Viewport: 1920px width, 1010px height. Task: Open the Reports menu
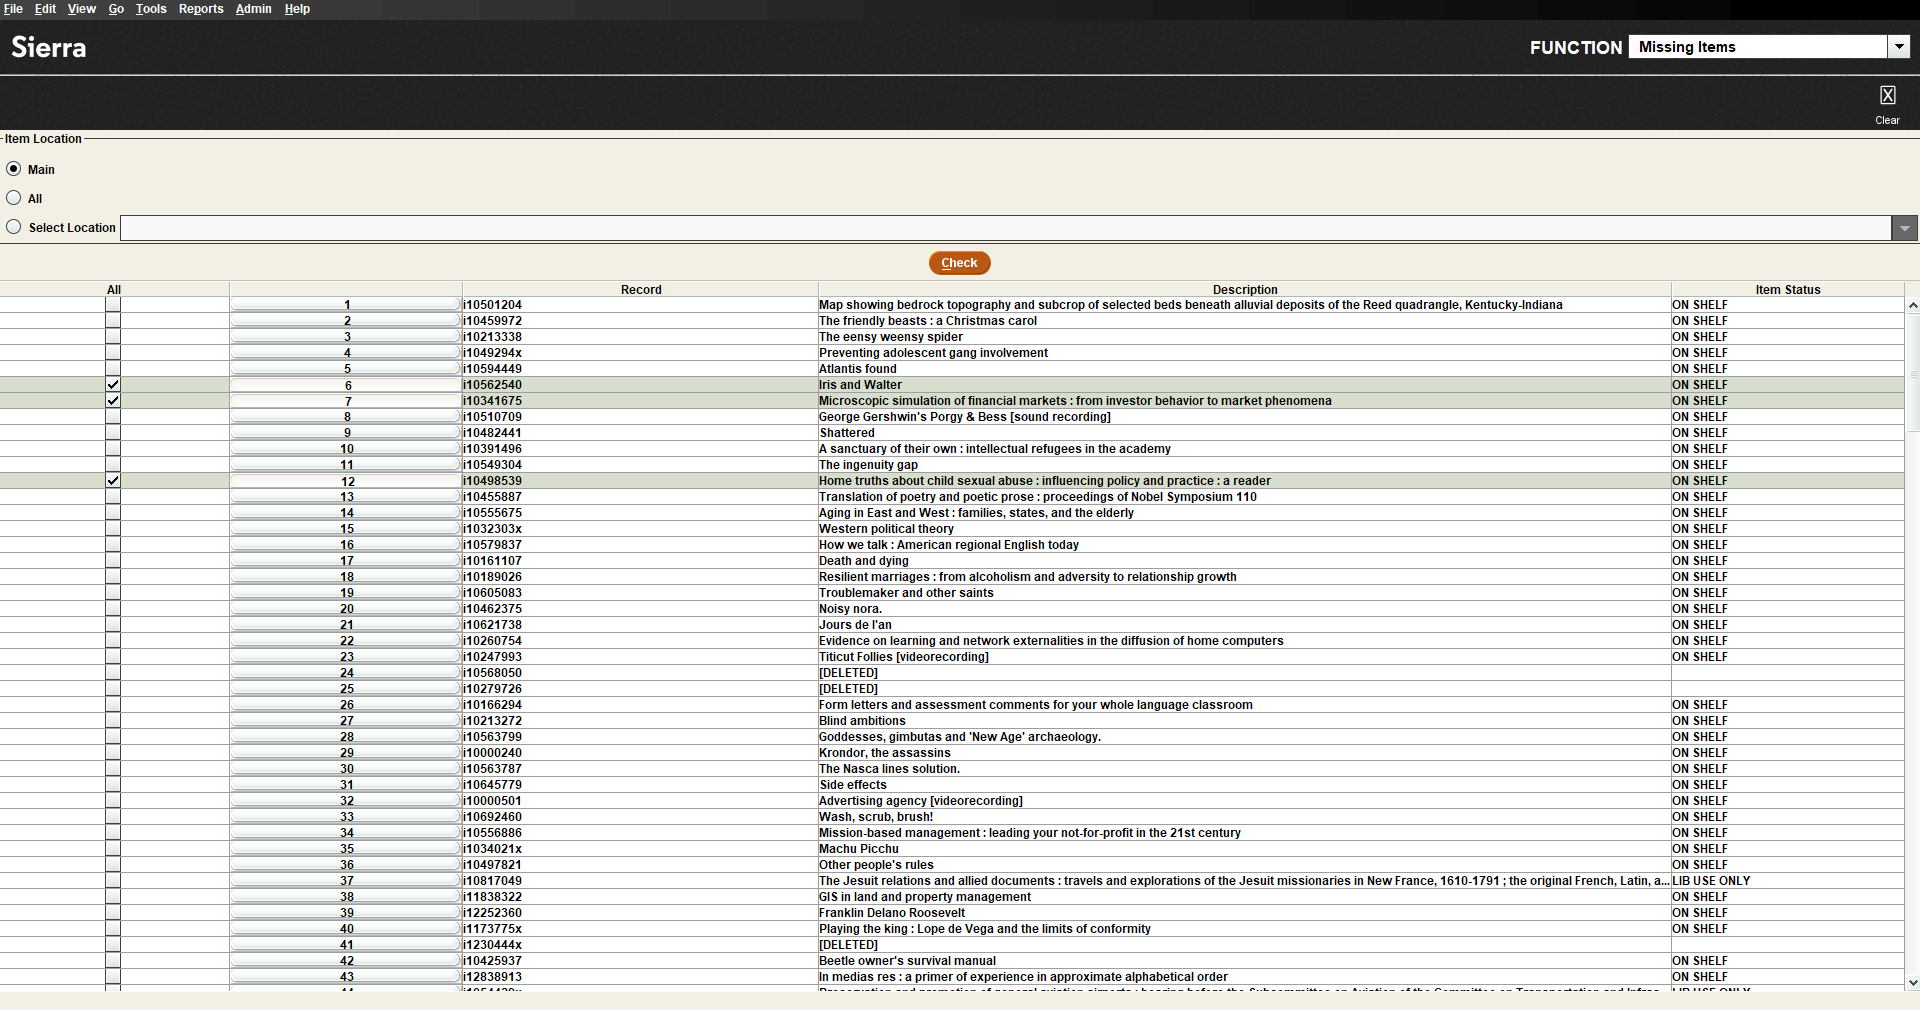point(201,9)
